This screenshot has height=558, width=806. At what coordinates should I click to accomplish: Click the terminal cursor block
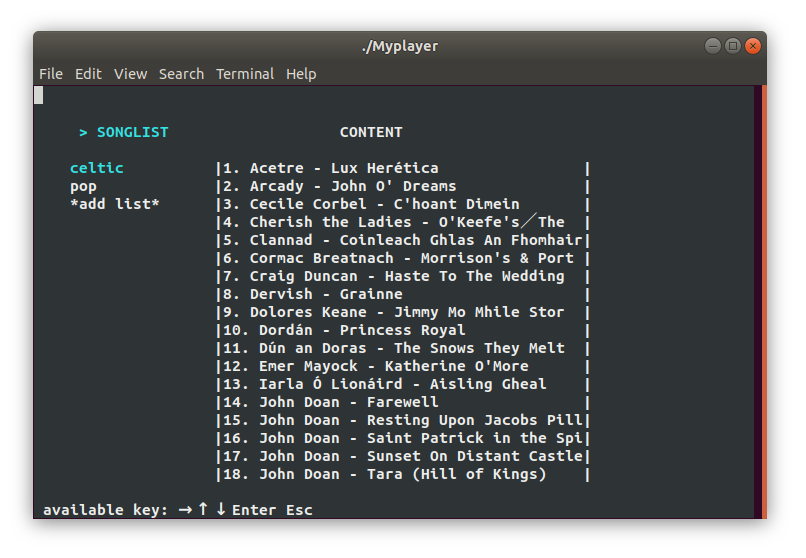click(39, 95)
